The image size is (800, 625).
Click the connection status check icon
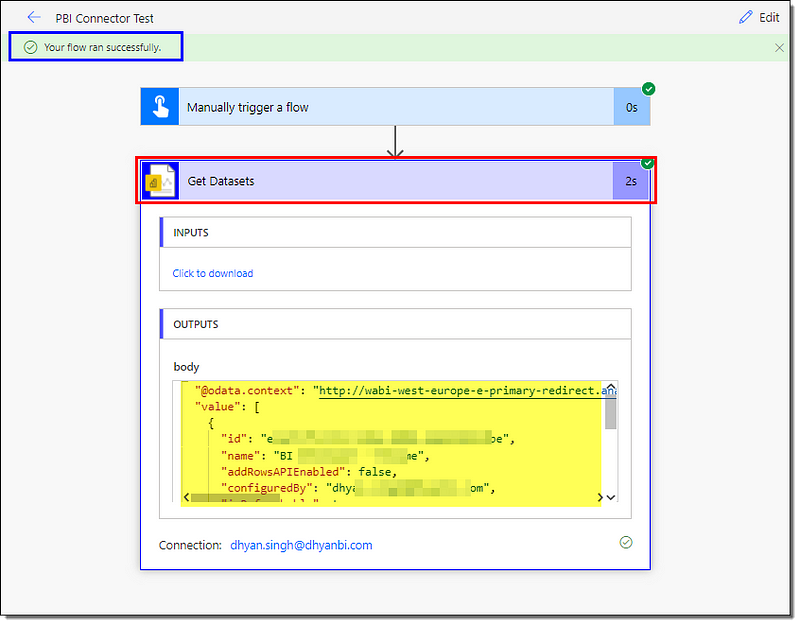click(626, 542)
